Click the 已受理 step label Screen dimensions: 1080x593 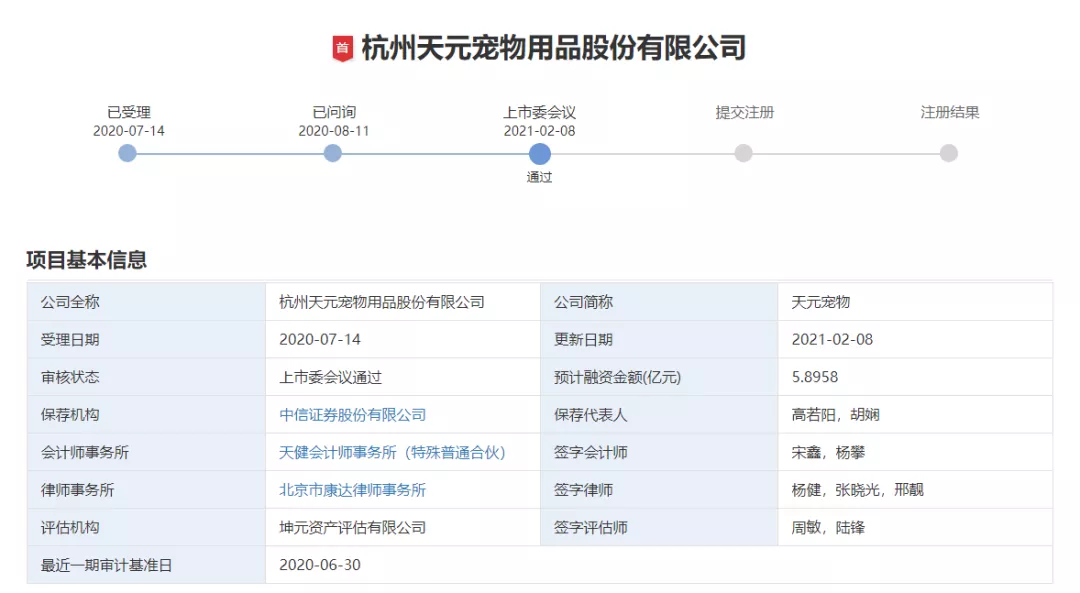129,112
